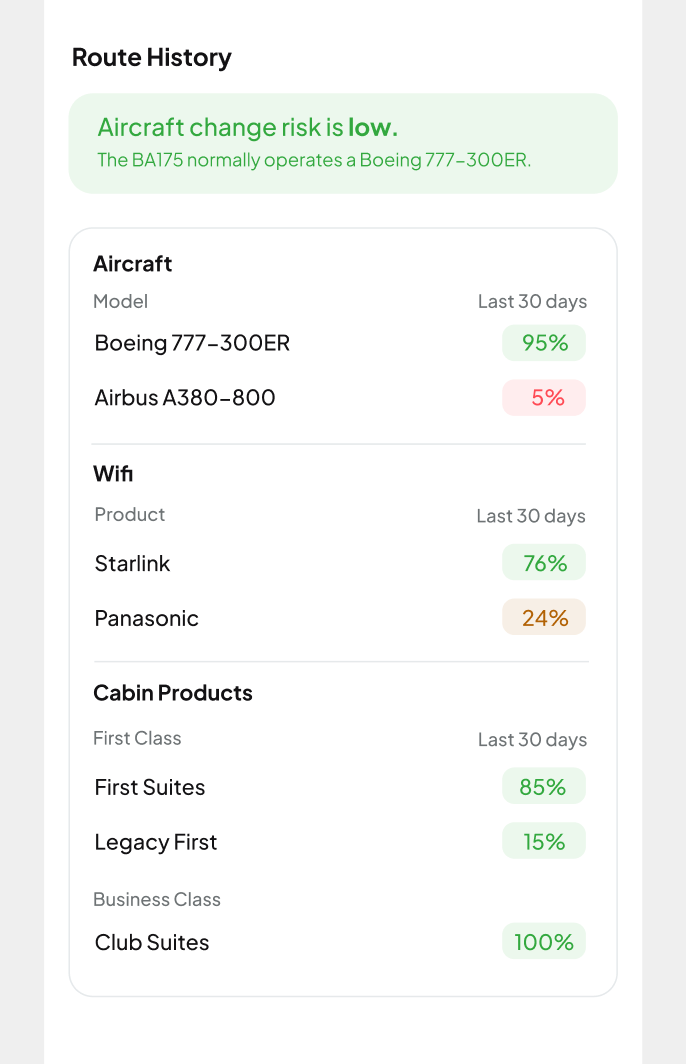
Task: Select the Panasonic wifi product
Action: (x=339, y=618)
